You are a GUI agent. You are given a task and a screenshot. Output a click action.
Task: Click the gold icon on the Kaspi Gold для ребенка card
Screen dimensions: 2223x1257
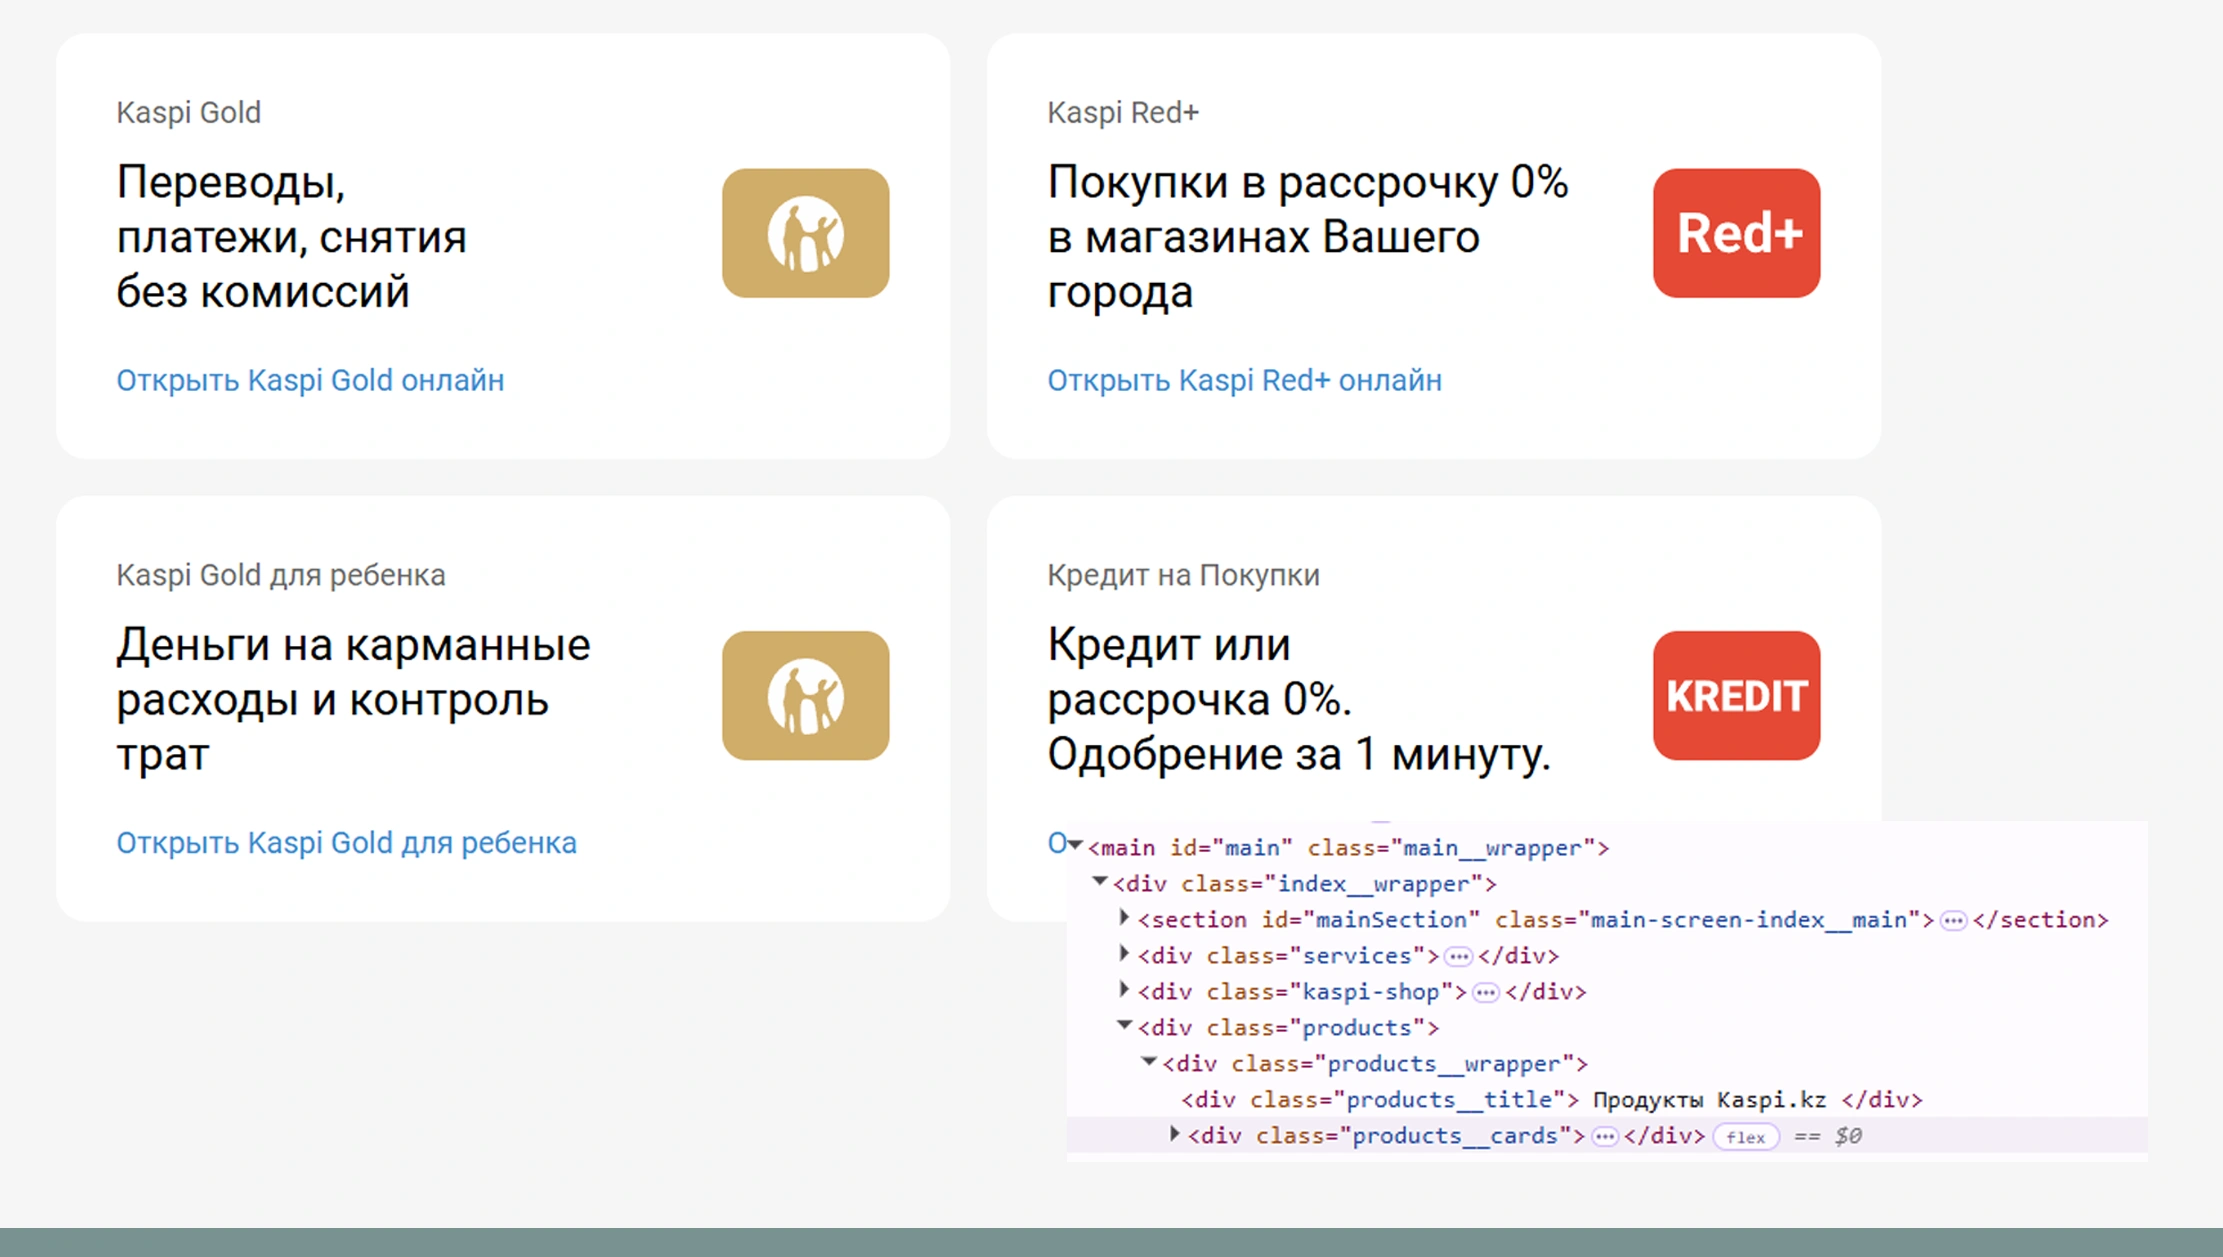click(805, 695)
